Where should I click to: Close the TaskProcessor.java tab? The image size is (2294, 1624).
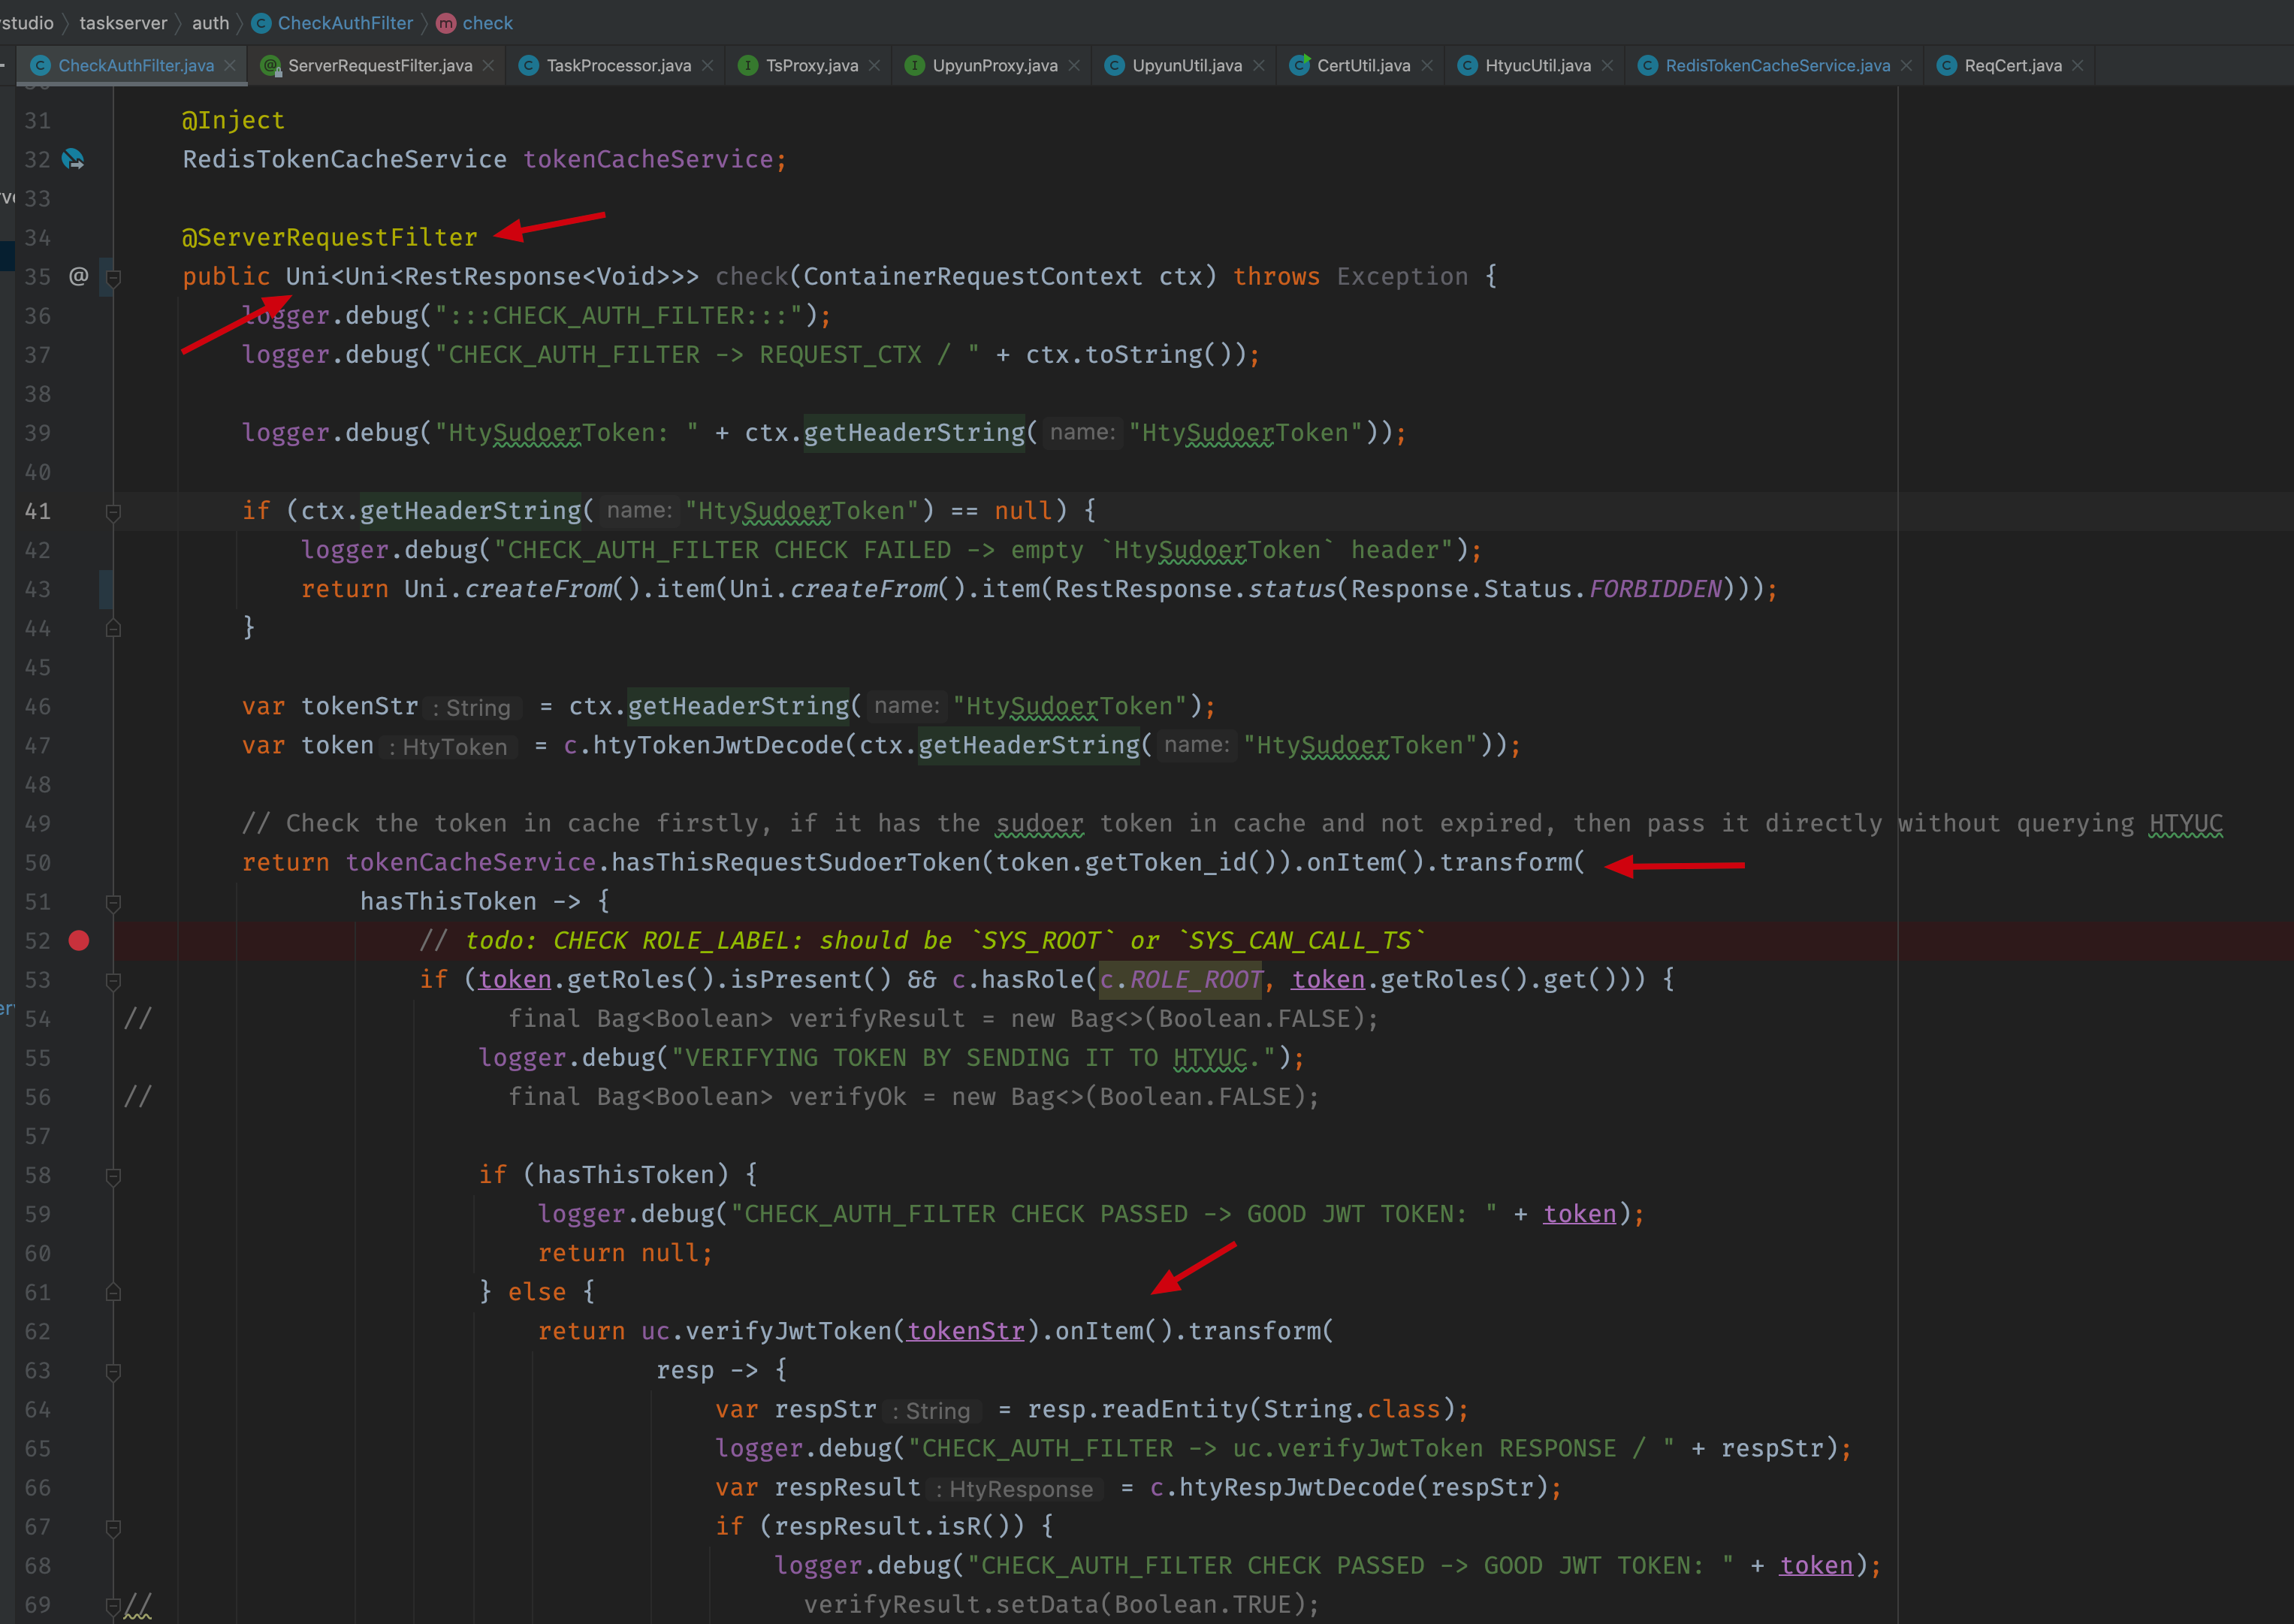pos(708,65)
